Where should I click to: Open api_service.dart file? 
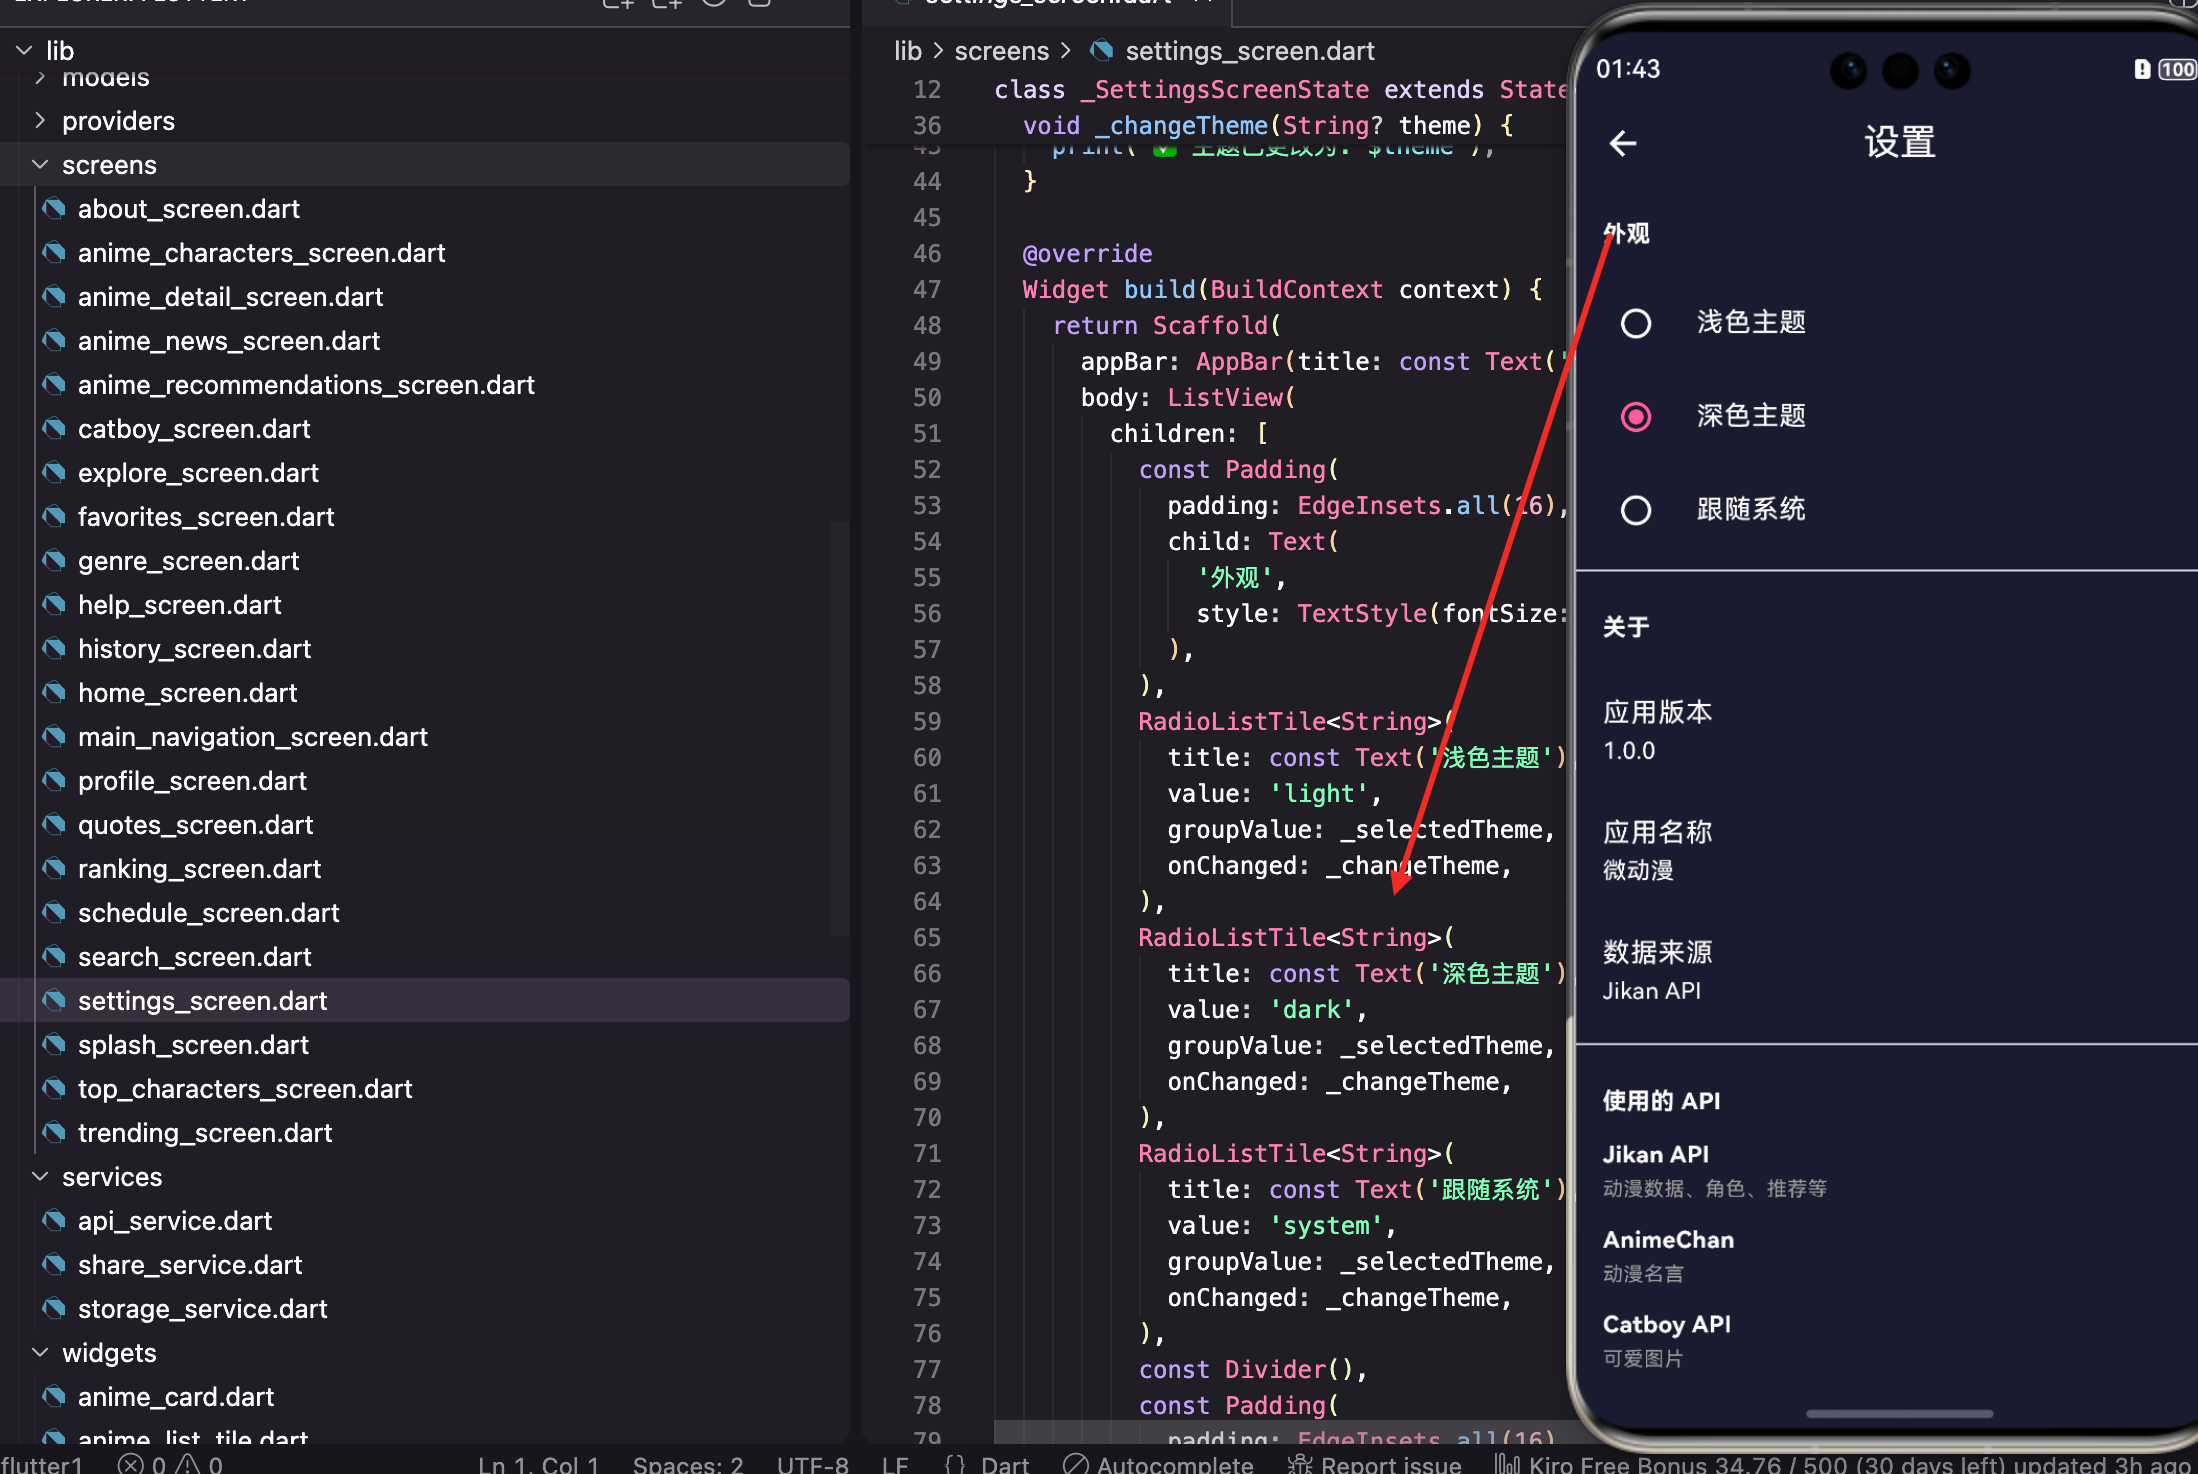click(x=174, y=1221)
